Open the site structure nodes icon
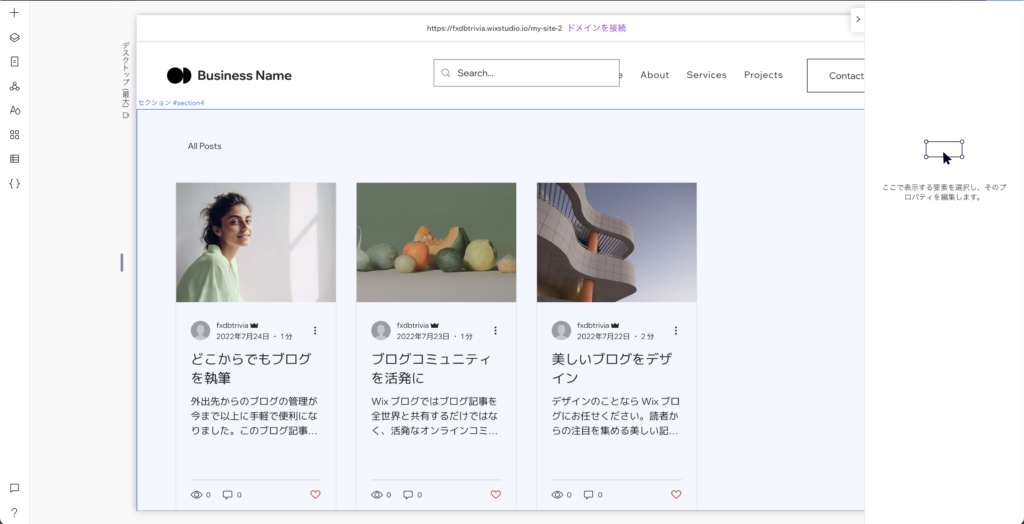 tap(14, 86)
